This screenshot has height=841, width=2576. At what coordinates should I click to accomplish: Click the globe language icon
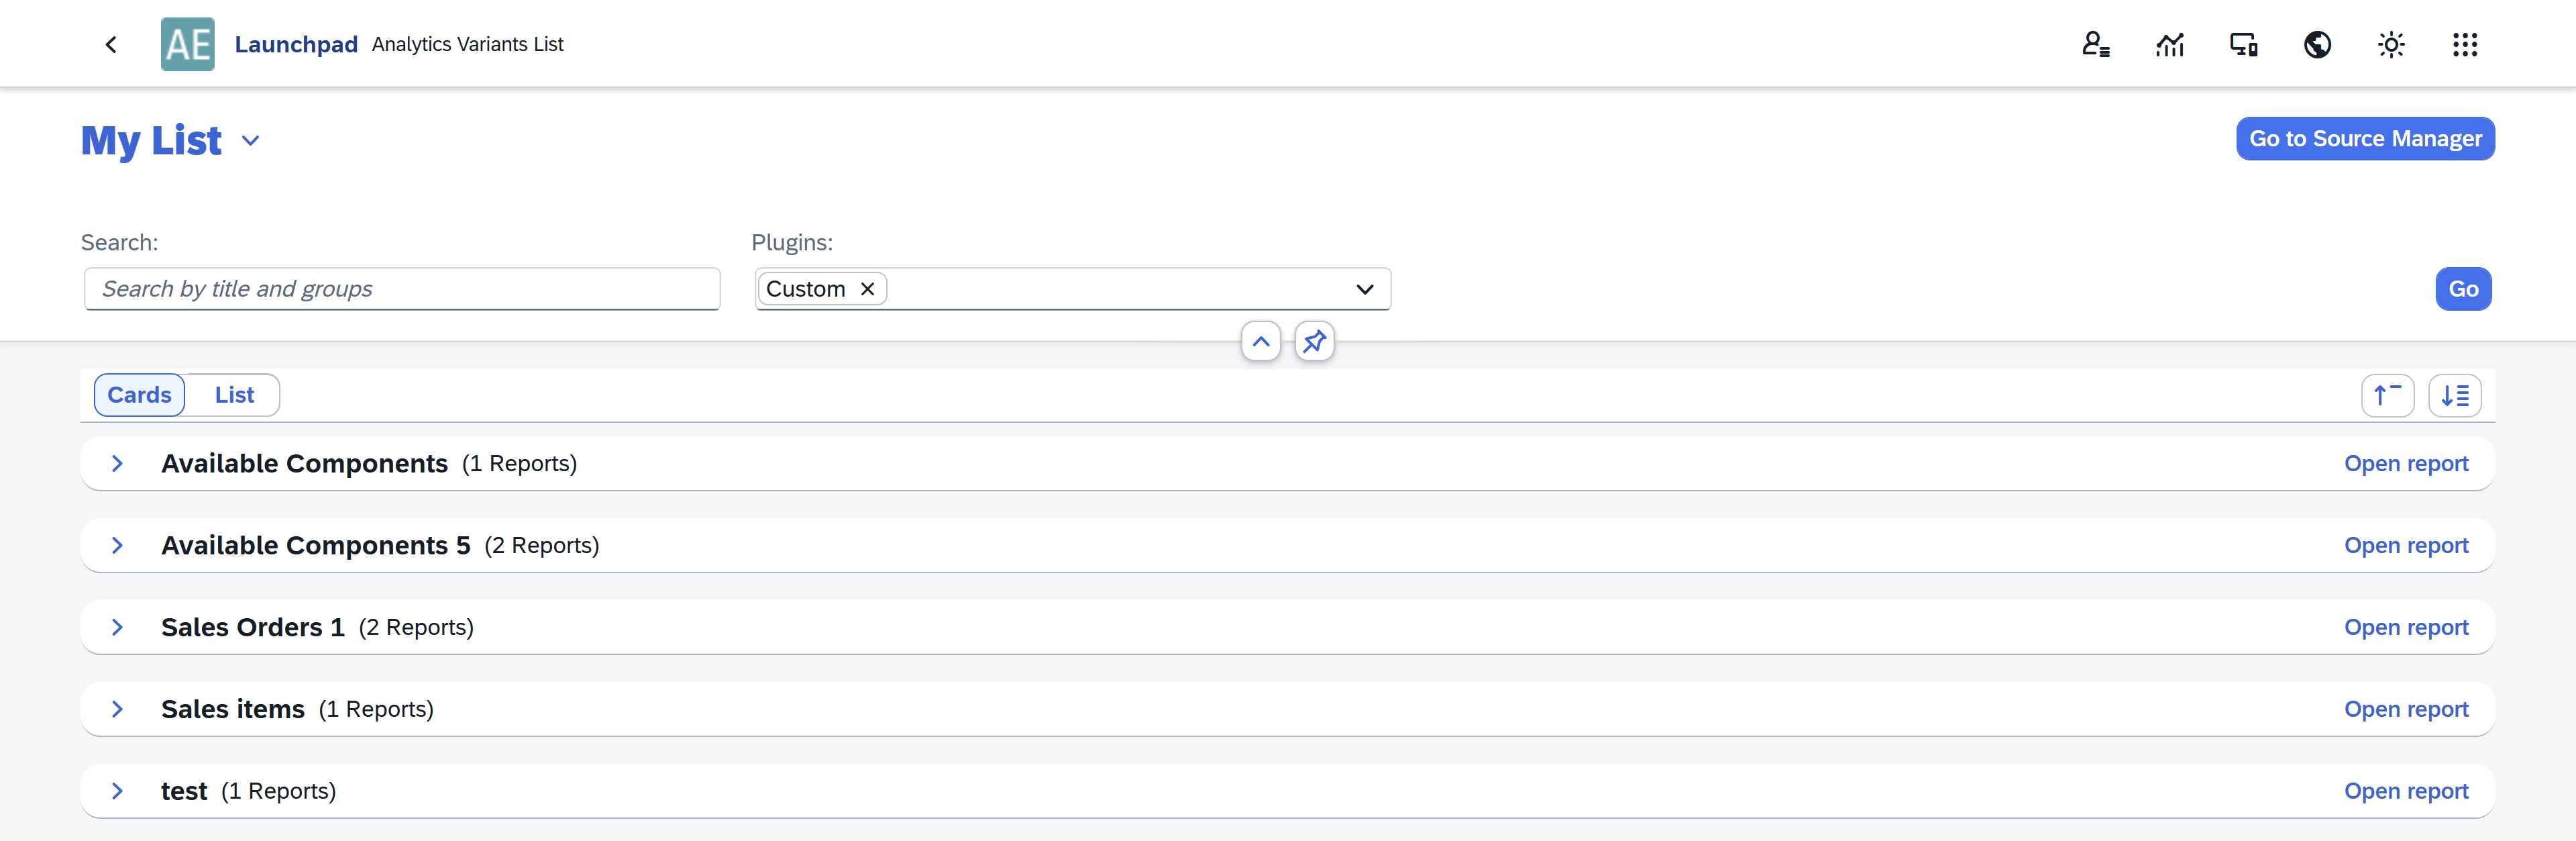[2318, 44]
